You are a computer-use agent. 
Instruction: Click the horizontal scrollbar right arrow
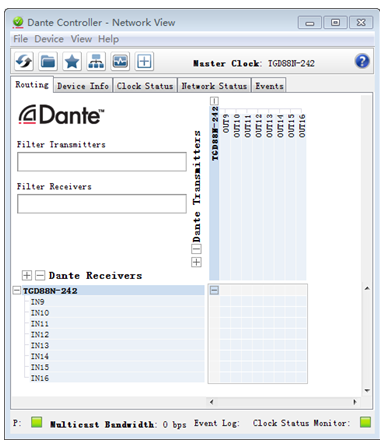[355, 402]
